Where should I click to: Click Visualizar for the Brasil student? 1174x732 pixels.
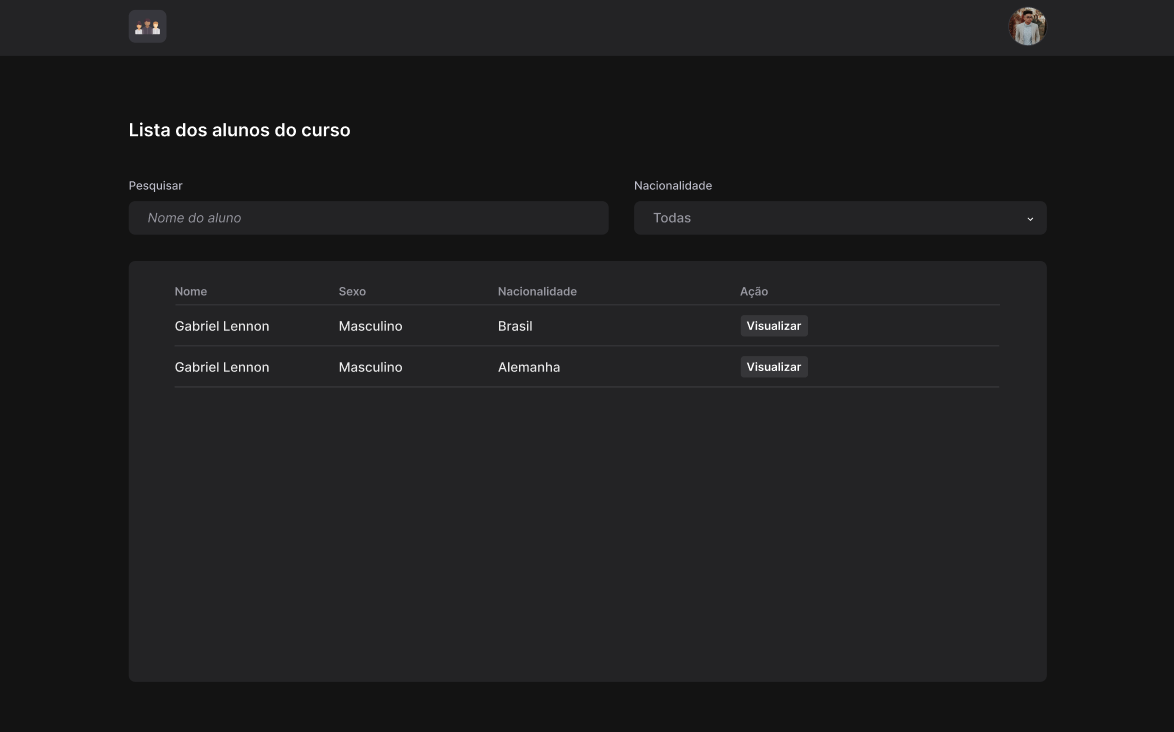tap(773, 325)
